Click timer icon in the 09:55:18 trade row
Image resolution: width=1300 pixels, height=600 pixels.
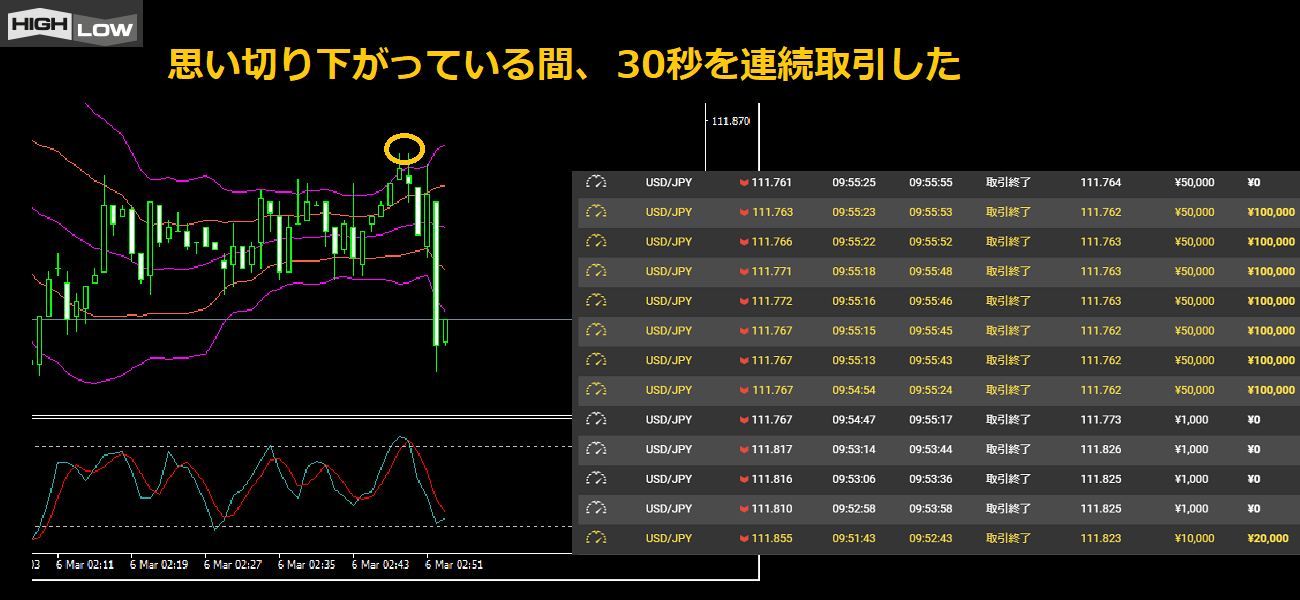tap(597, 272)
